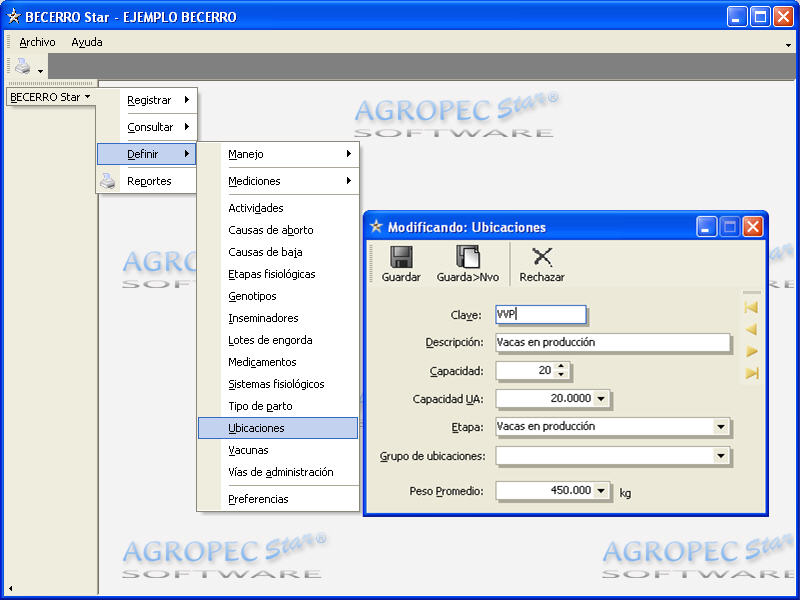Close the BECERRO Star main window
This screenshot has width=800, height=600.
783,17
